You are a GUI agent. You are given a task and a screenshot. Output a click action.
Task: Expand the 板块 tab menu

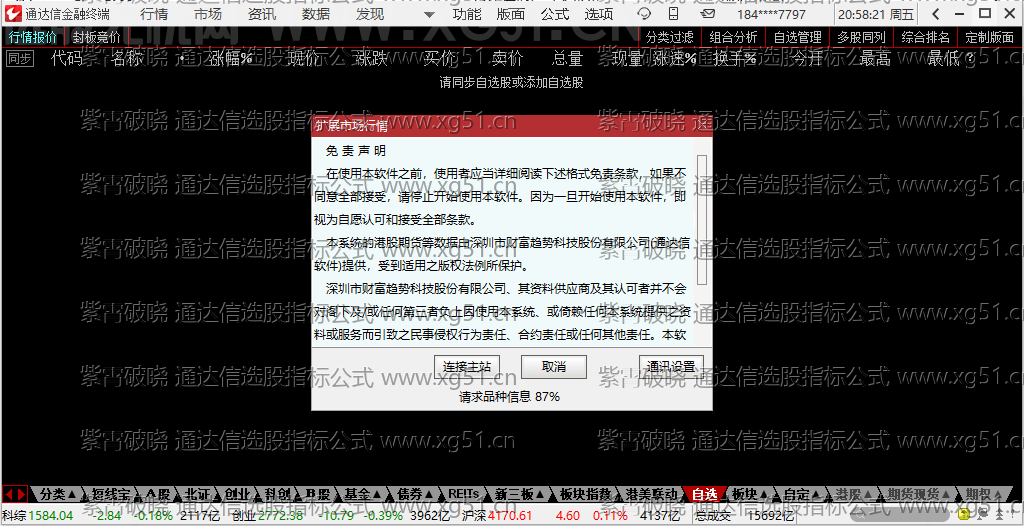tap(748, 494)
